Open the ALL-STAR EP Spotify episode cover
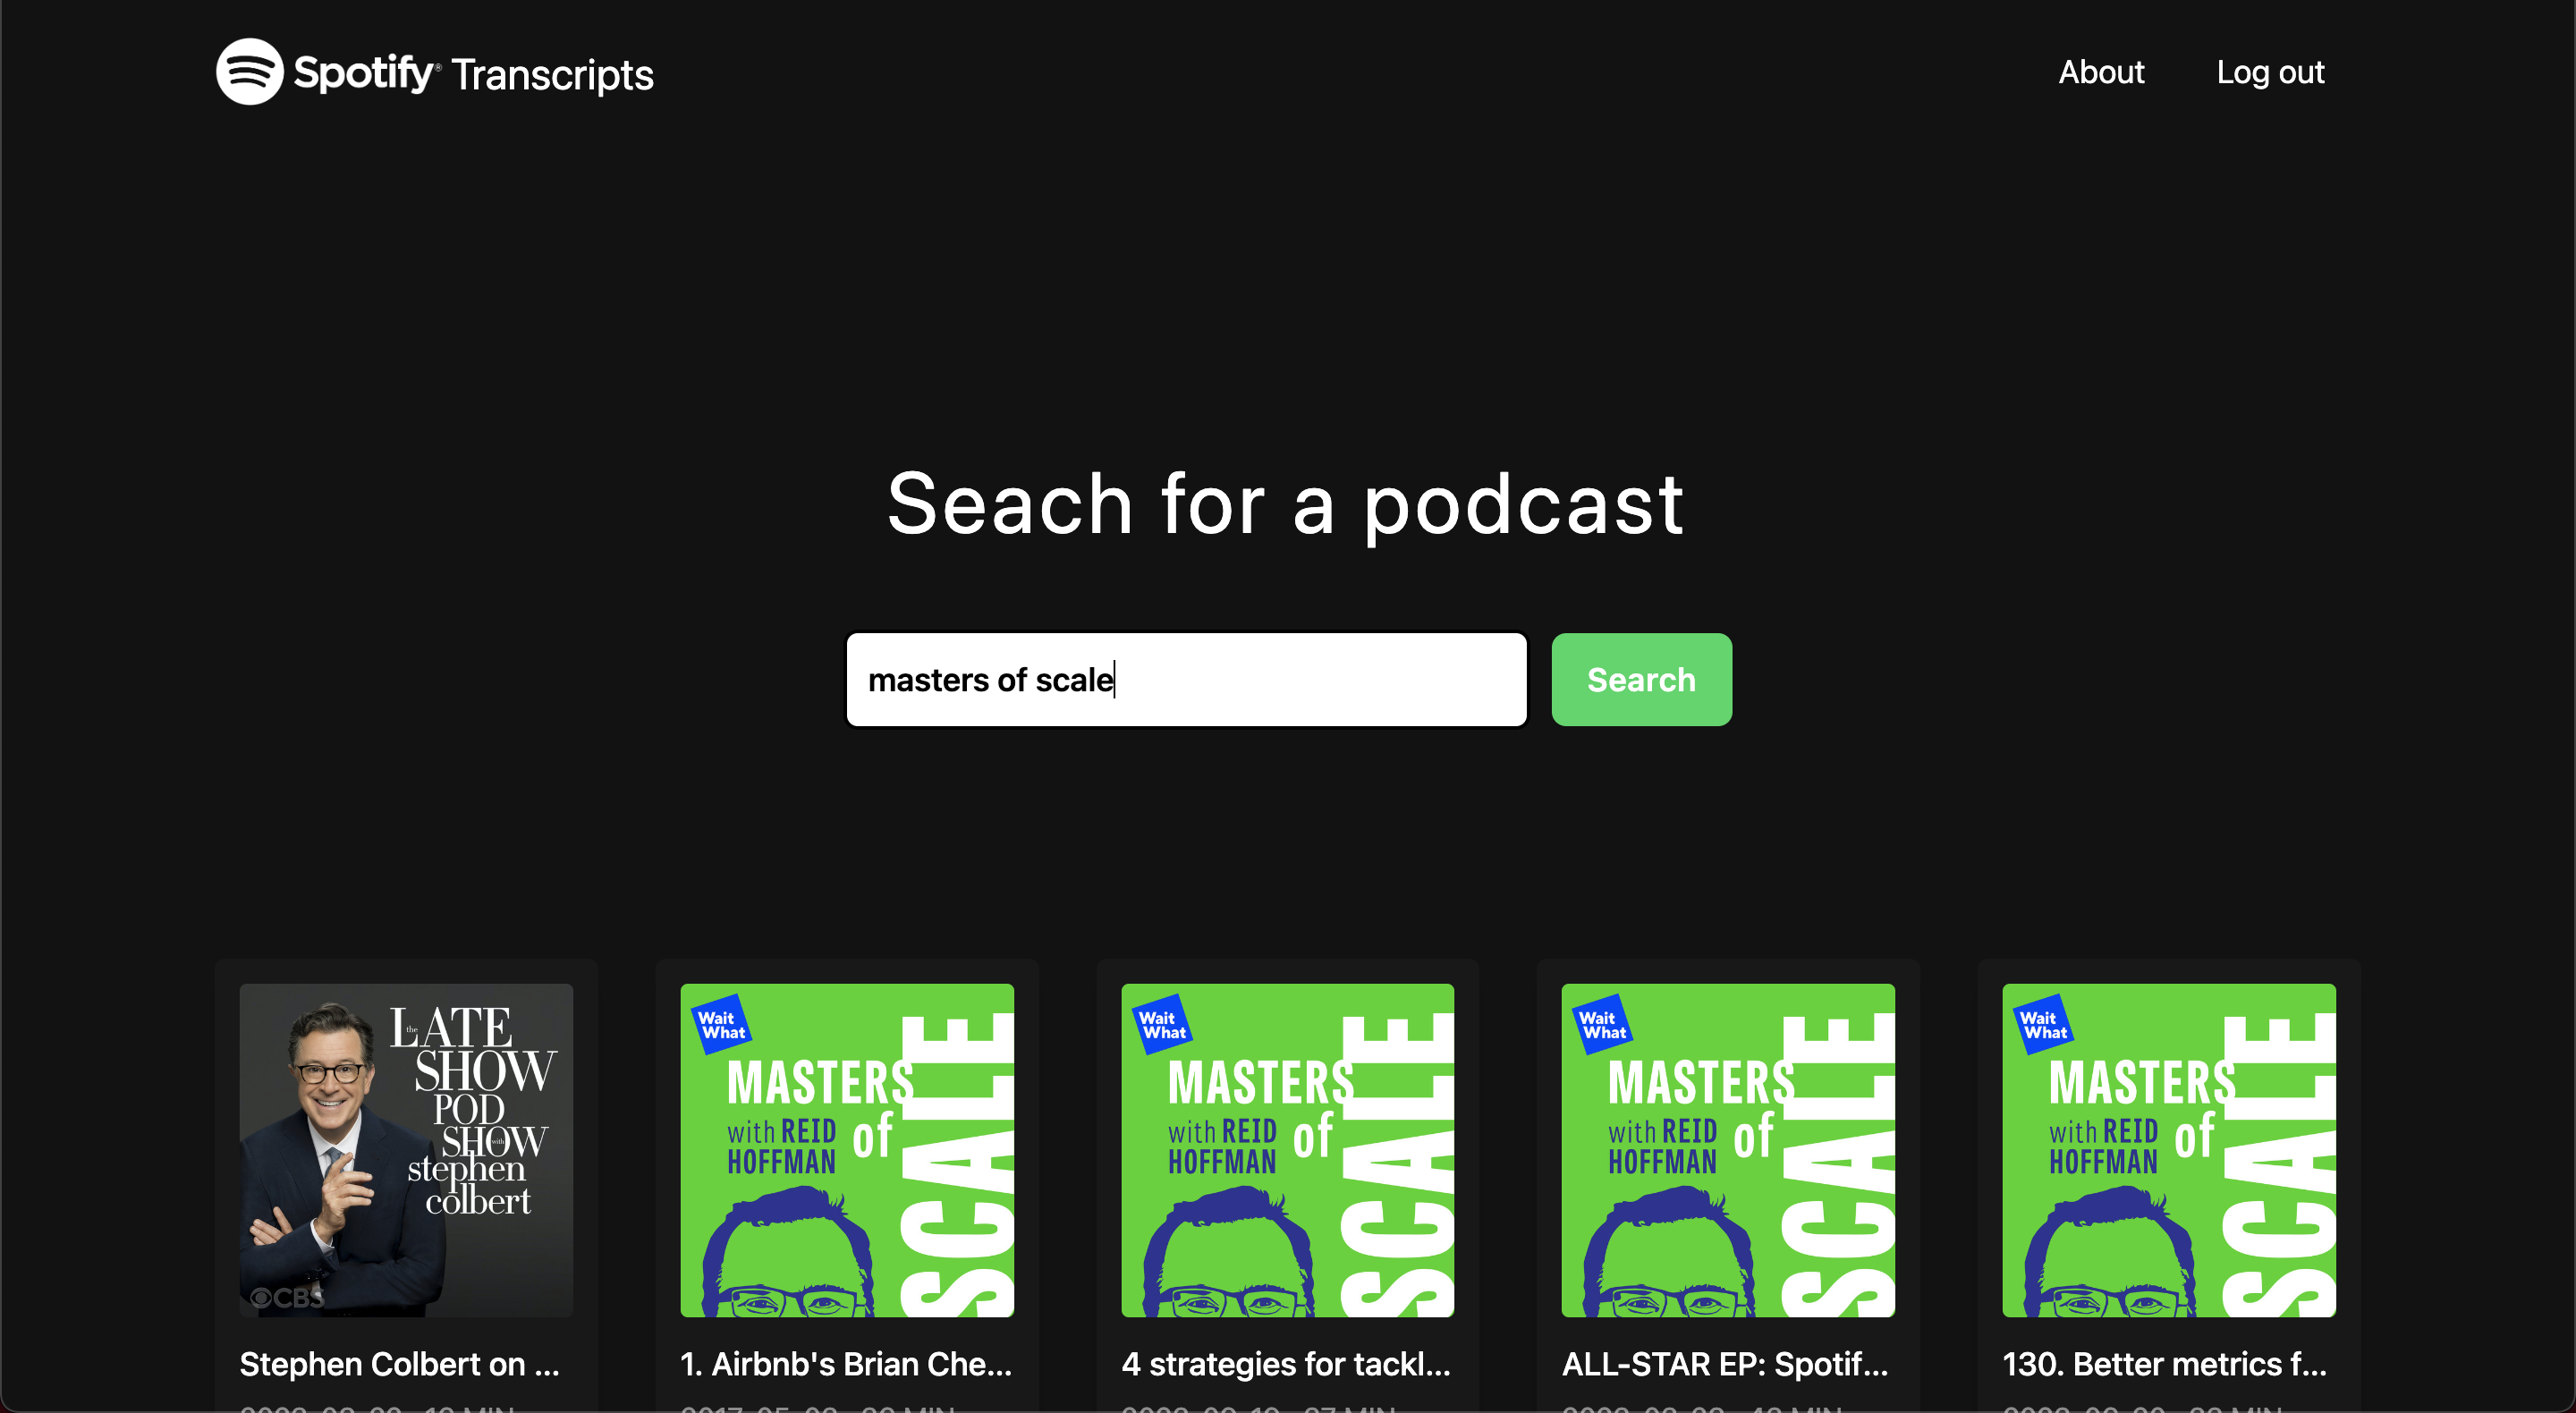This screenshot has height=1413, width=2576. [x=1727, y=1149]
